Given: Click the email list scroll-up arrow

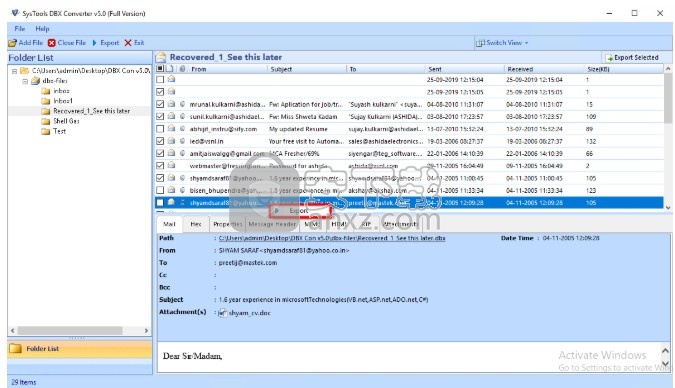Looking at the screenshot, I should [668, 69].
